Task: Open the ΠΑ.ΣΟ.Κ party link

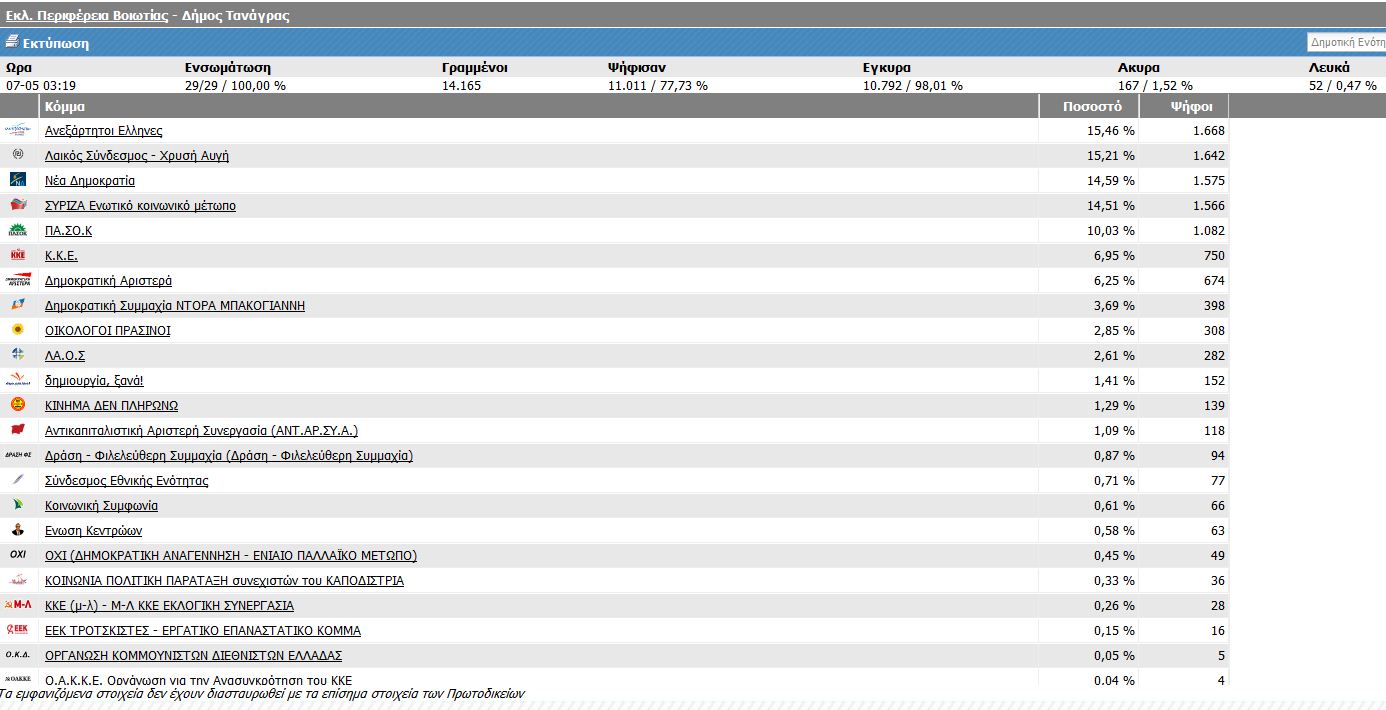Action: (69, 231)
